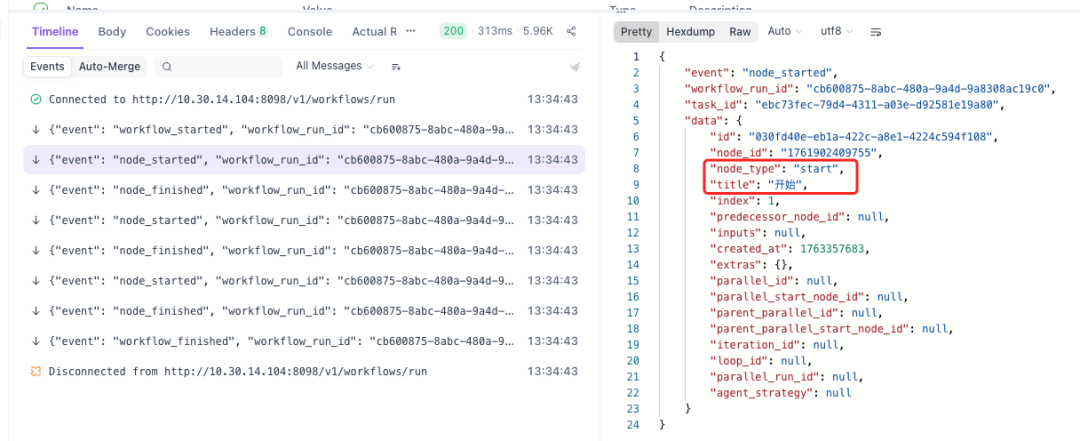Click the "inputs": null line
The width and height of the screenshot is (1080, 441).
756,232
